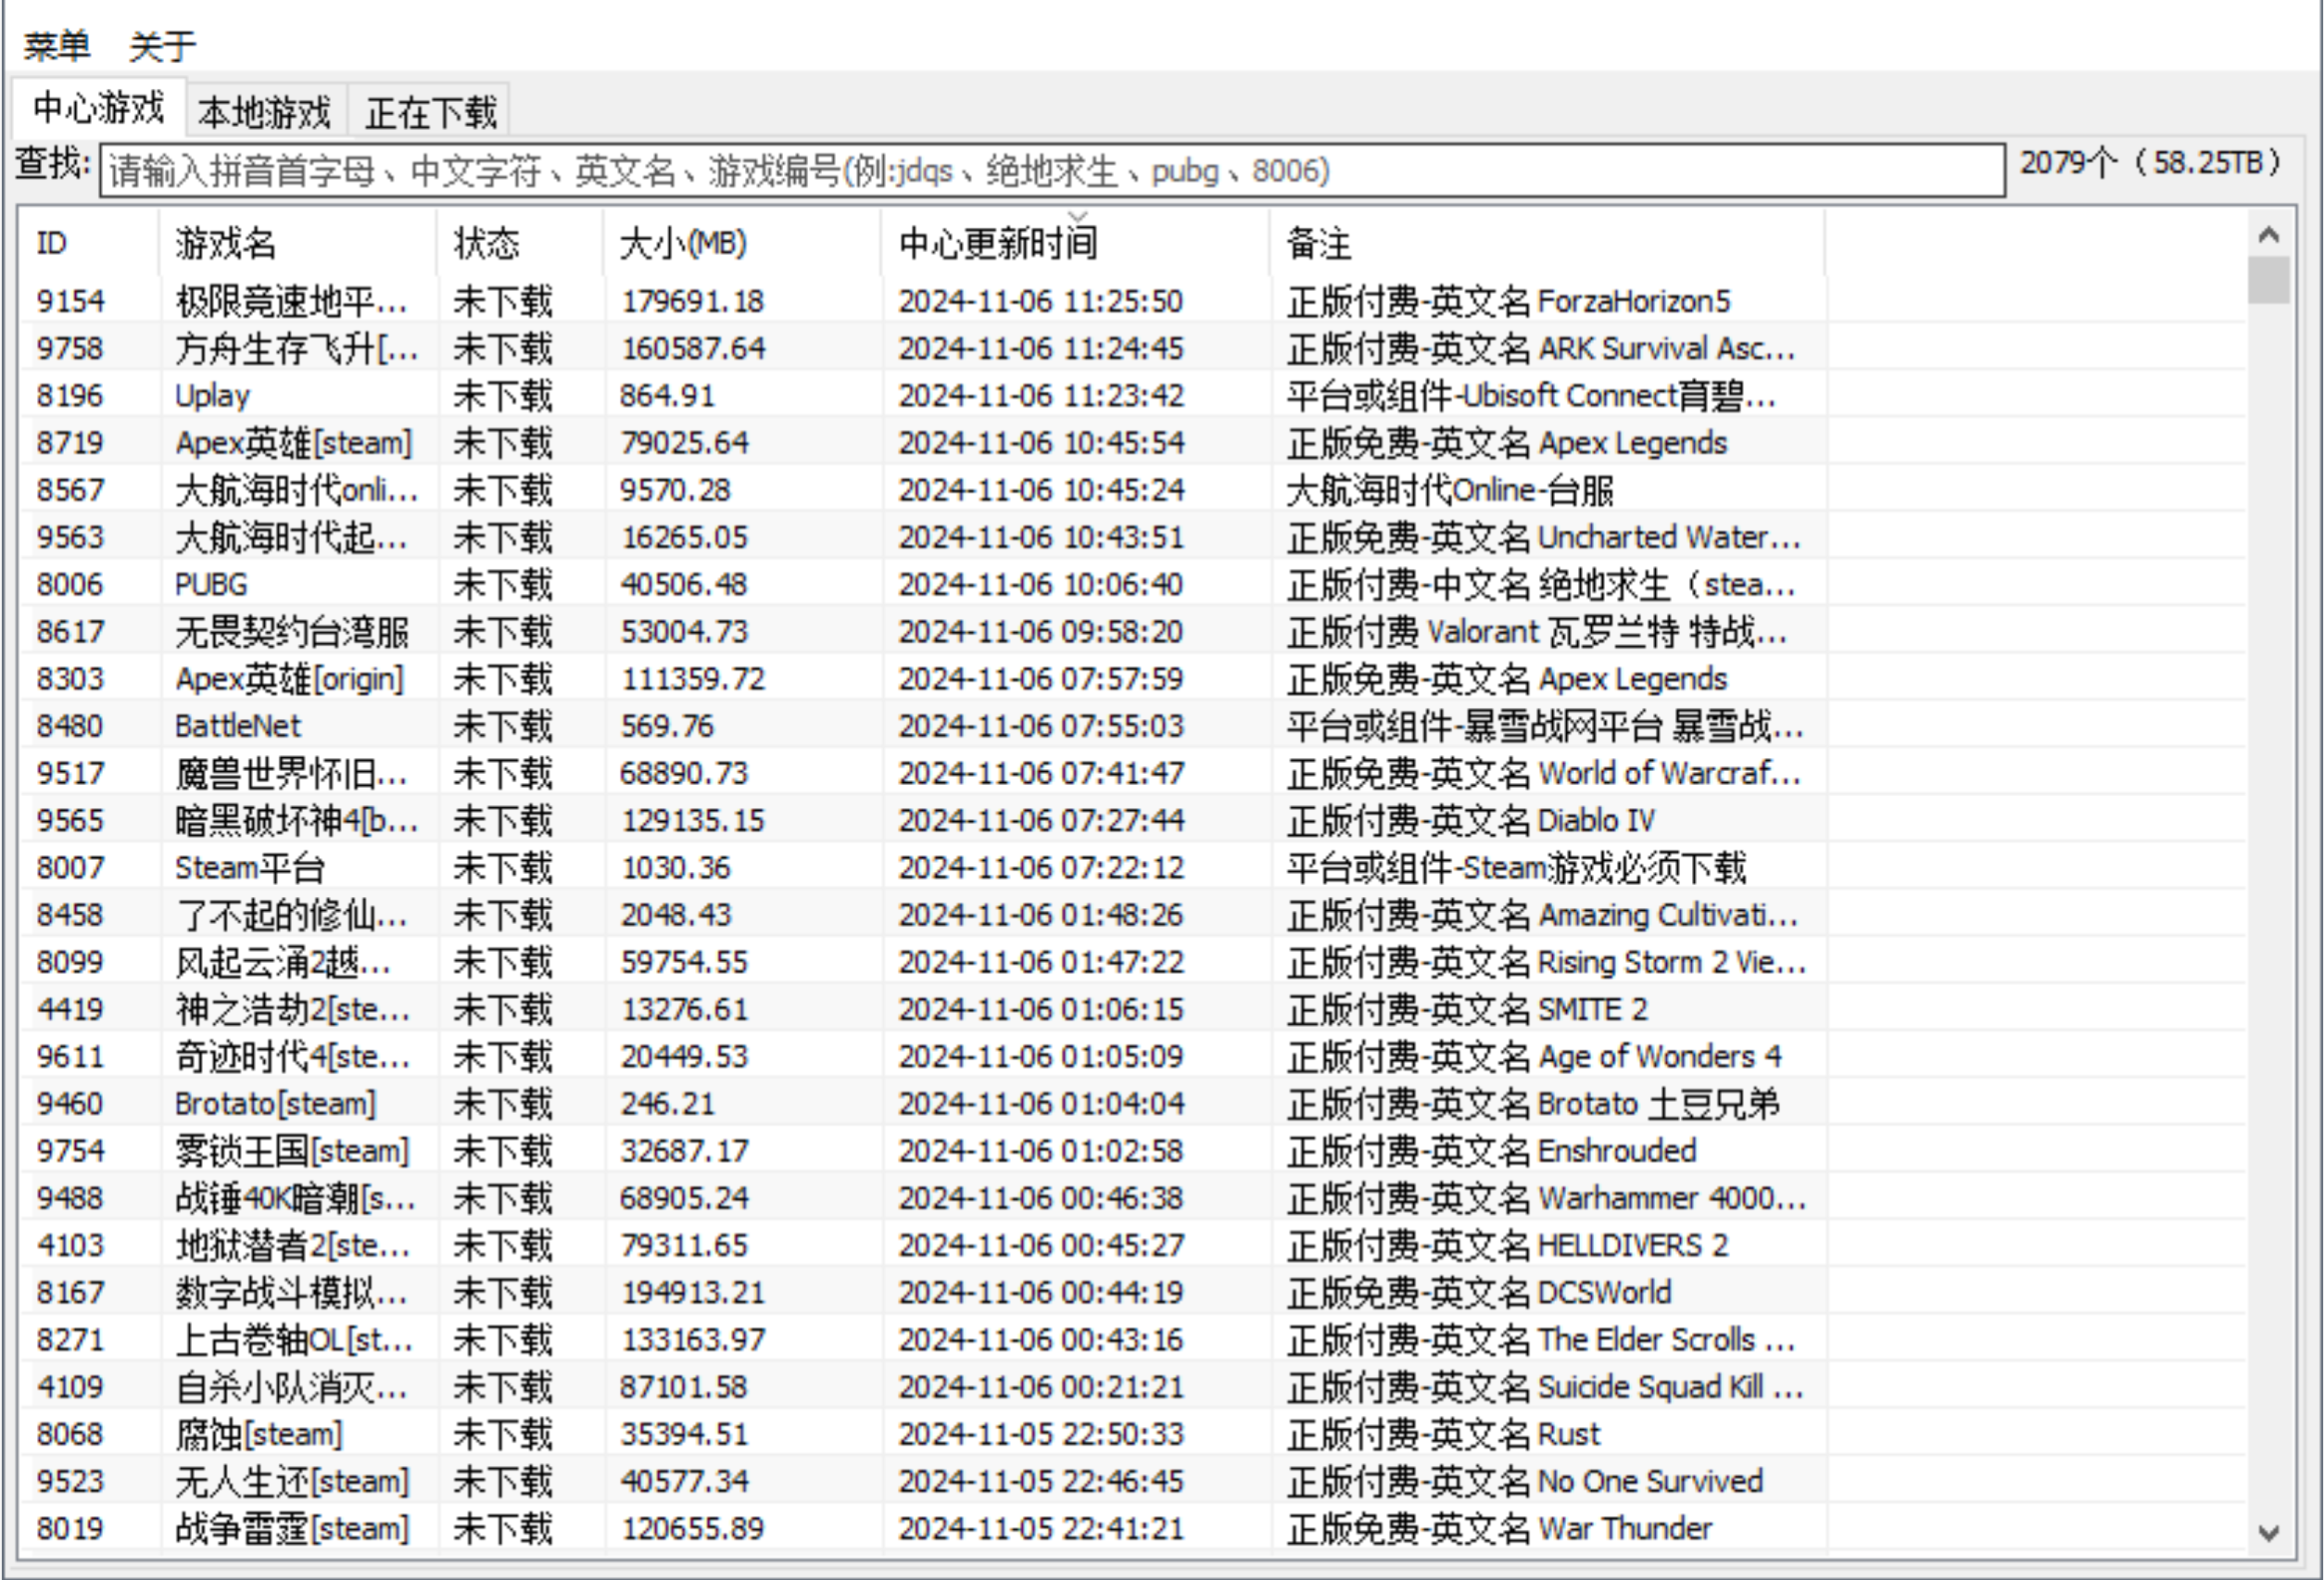This screenshot has height=1580, width=2324.
Task: Sort the list by ID column header
Action: pyautogui.click(x=88, y=243)
